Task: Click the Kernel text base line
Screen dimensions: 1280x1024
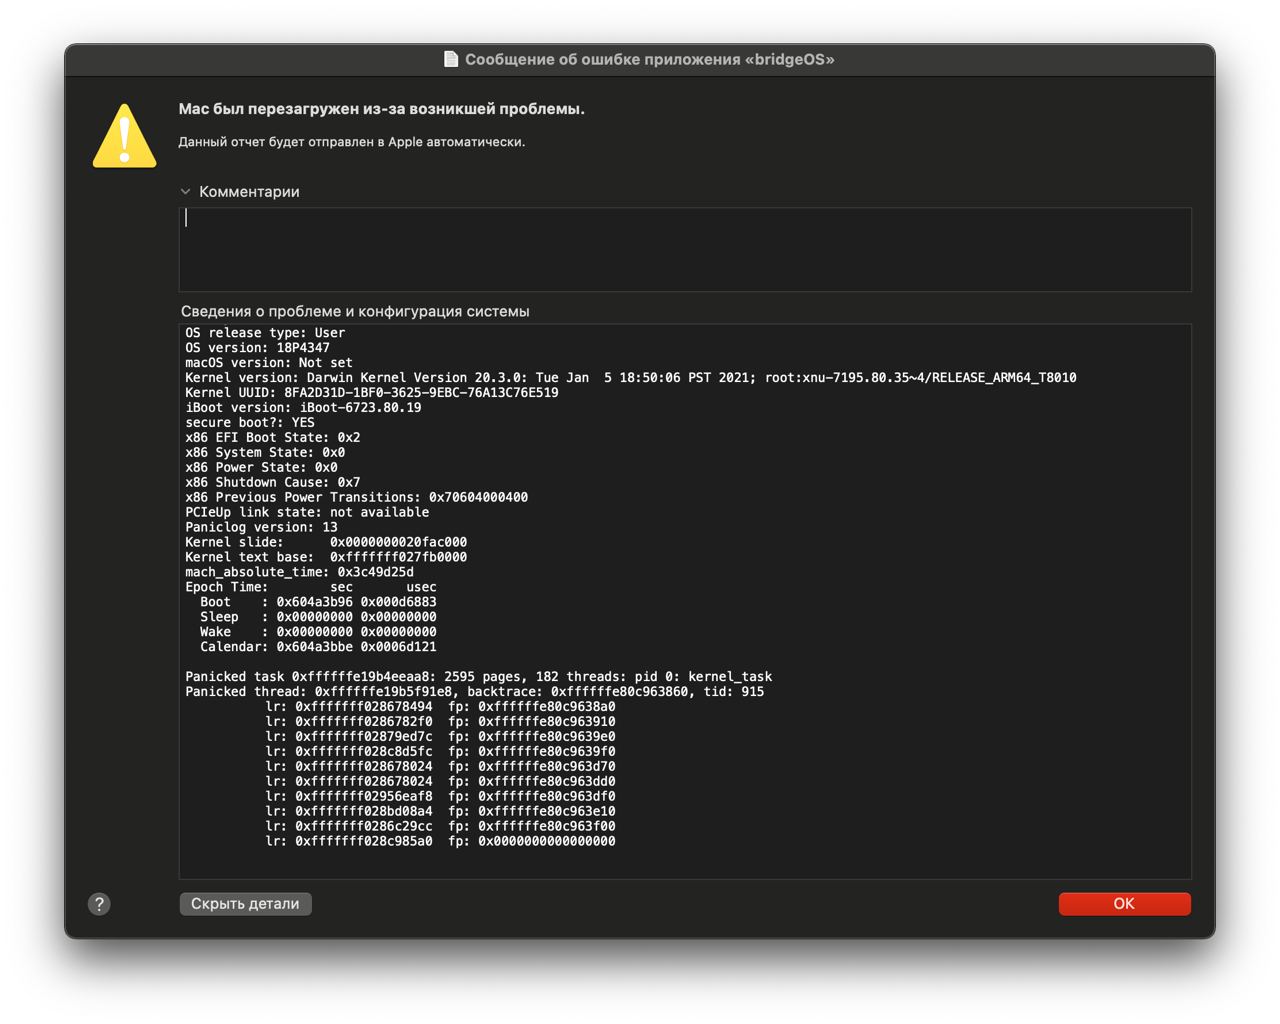Action: [x=326, y=558]
